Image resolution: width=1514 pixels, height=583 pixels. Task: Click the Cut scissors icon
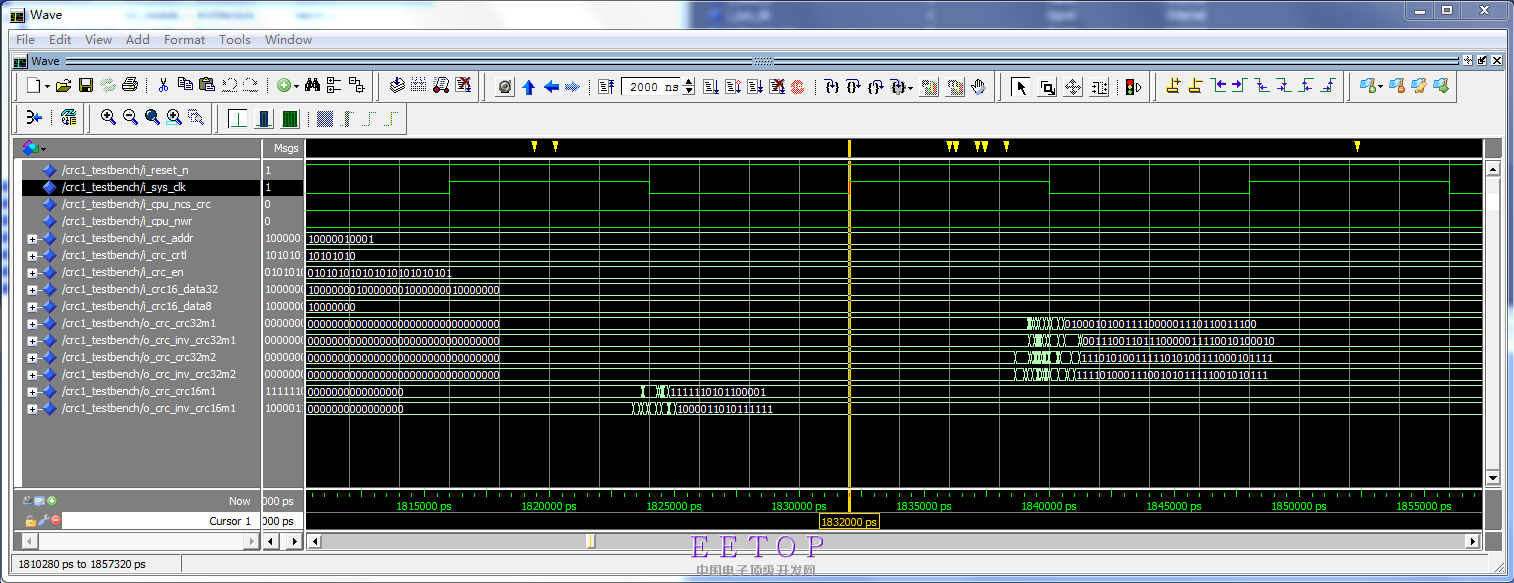163,85
